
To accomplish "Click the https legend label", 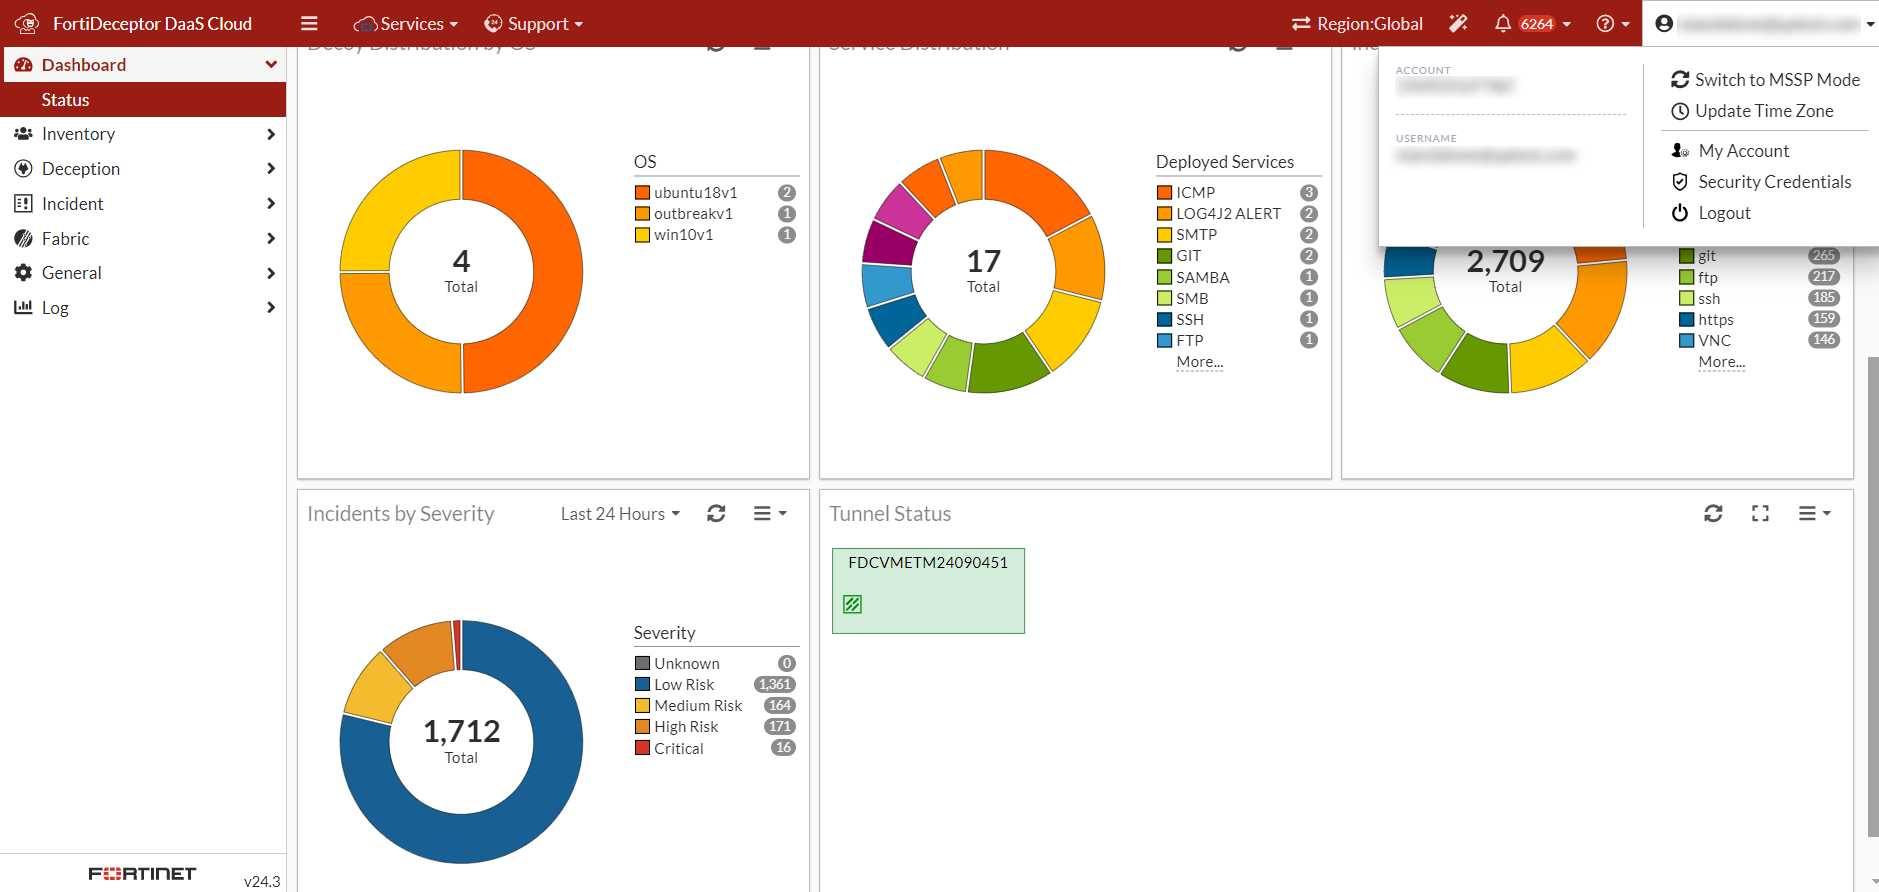I will coord(1716,320).
